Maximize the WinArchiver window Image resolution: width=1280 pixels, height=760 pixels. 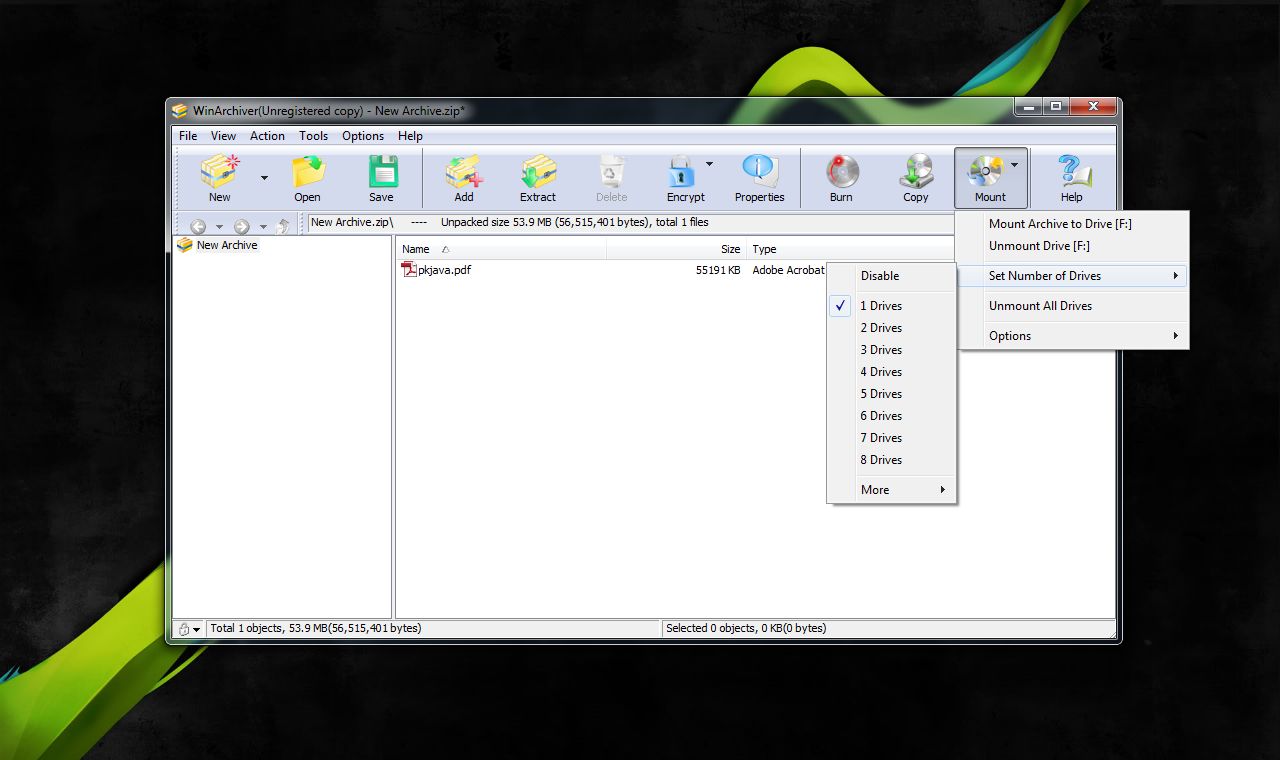(1057, 106)
